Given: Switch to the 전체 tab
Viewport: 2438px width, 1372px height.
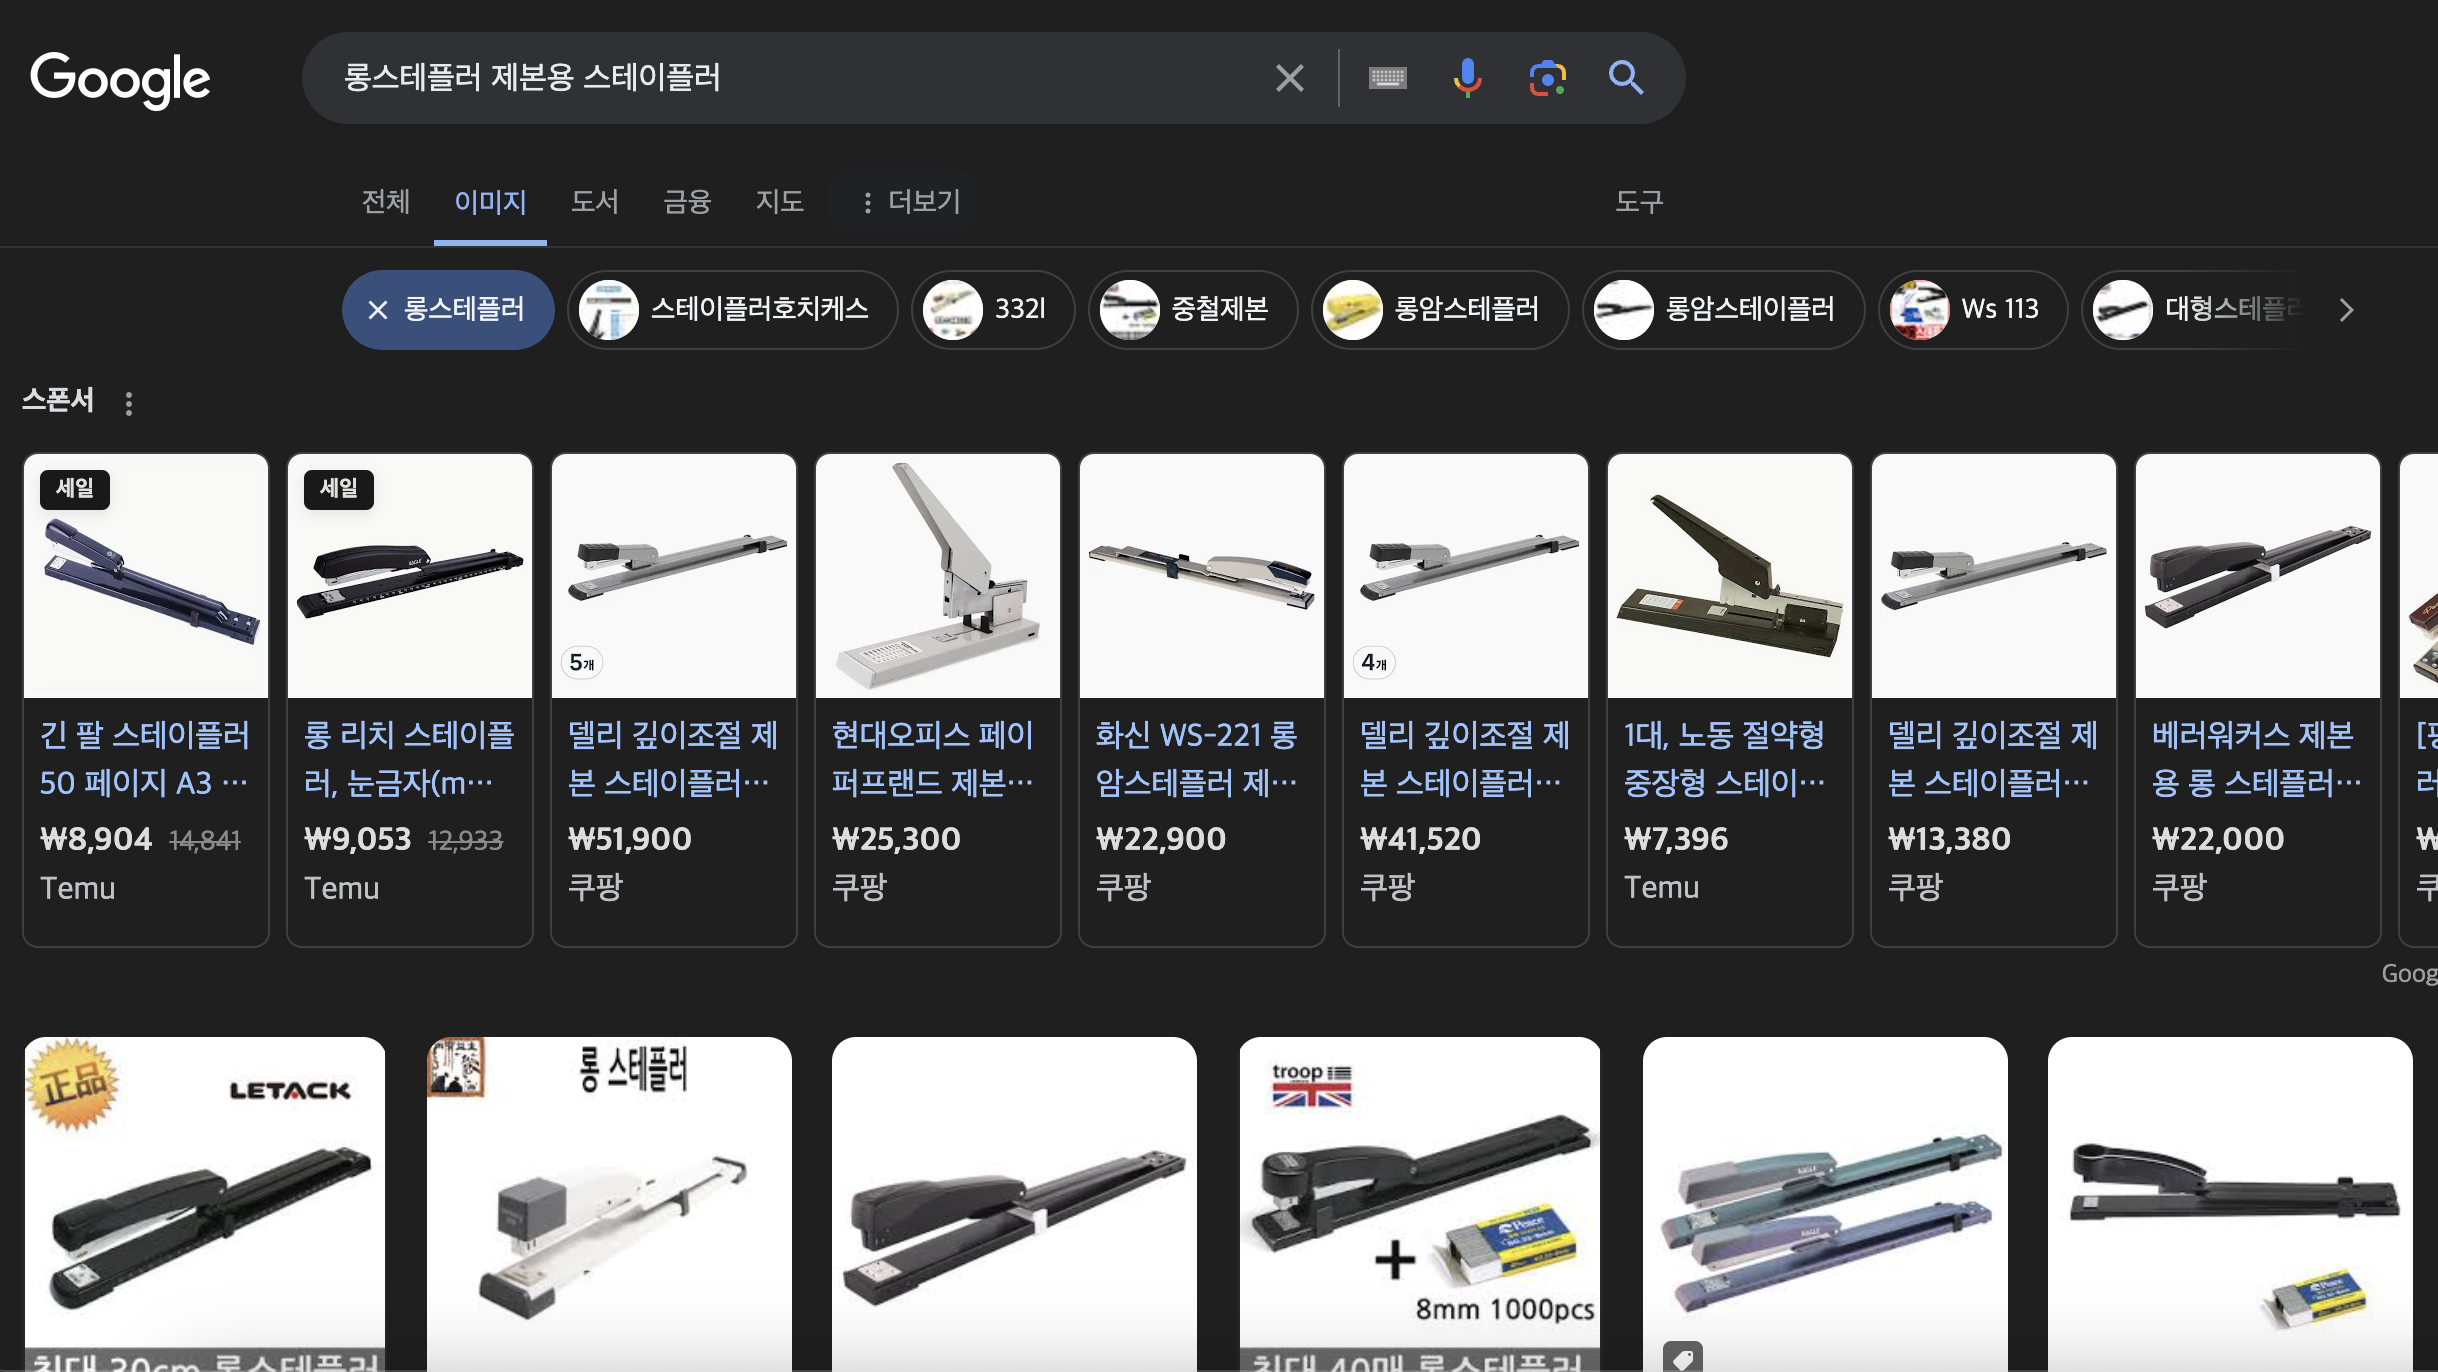Looking at the screenshot, I should pyautogui.click(x=386, y=202).
